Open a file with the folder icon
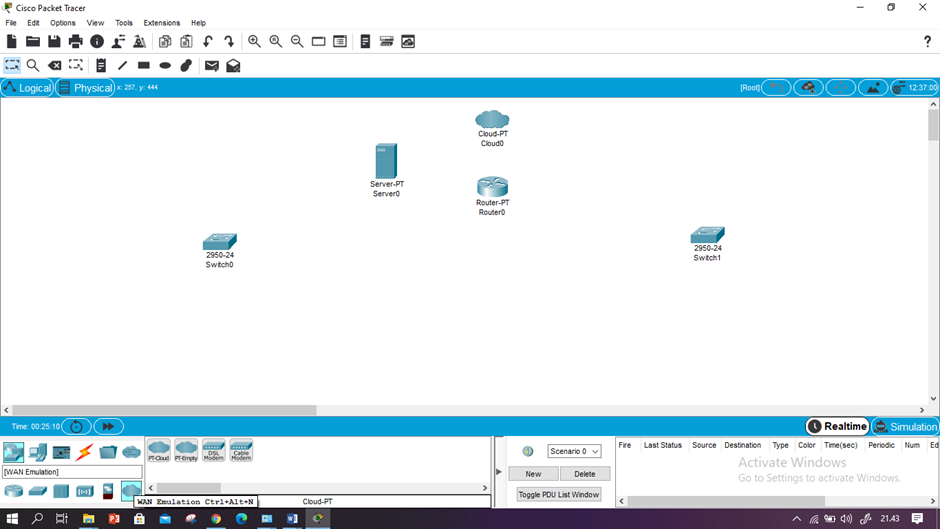Screen dimensions: 940x529 pyautogui.click(x=33, y=41)
